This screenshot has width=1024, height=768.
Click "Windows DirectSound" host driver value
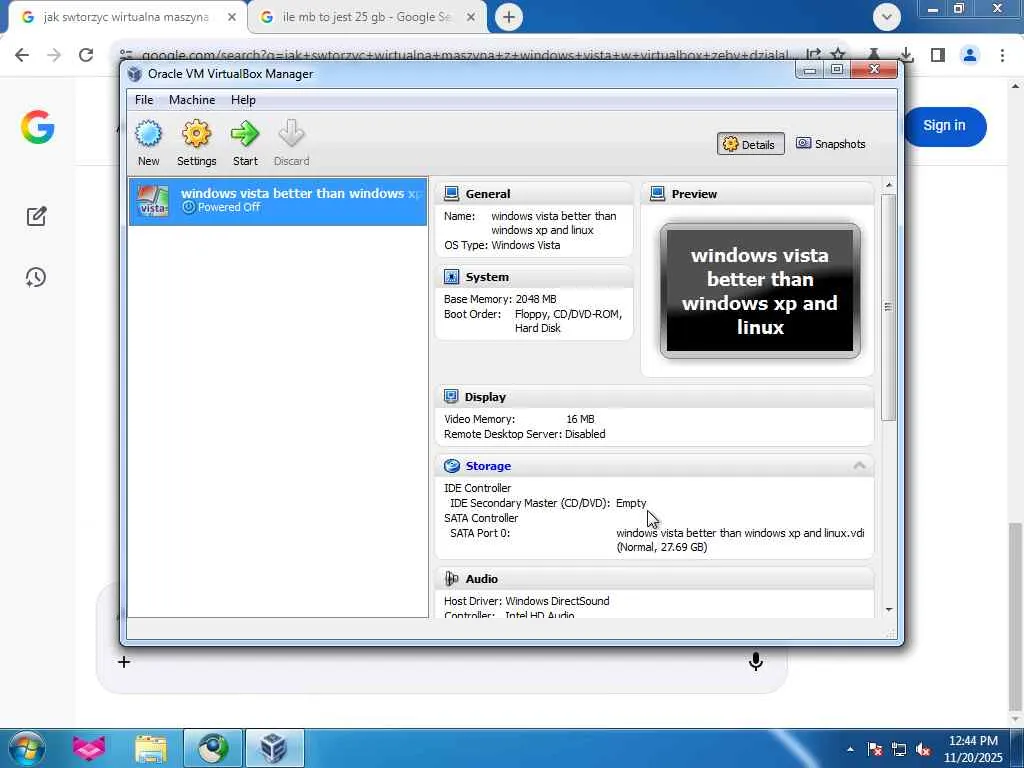557,601
